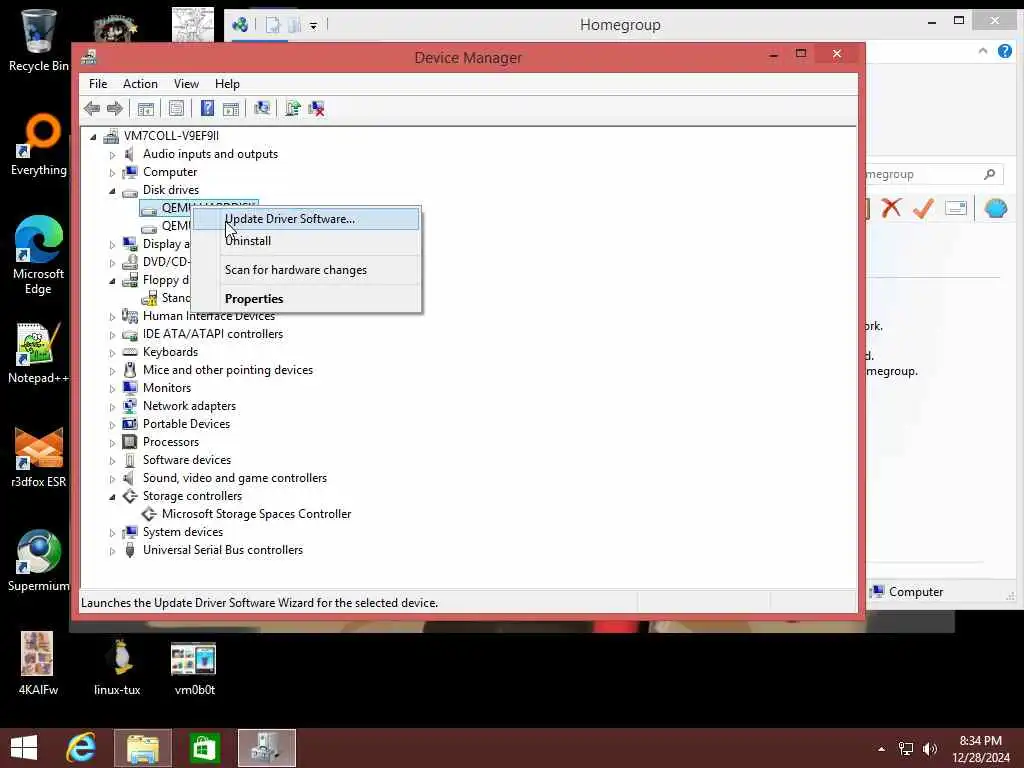Select the vm0b0t desktop image thumbnail
This screenshot has height=768, width=1024.
[194, 668]
